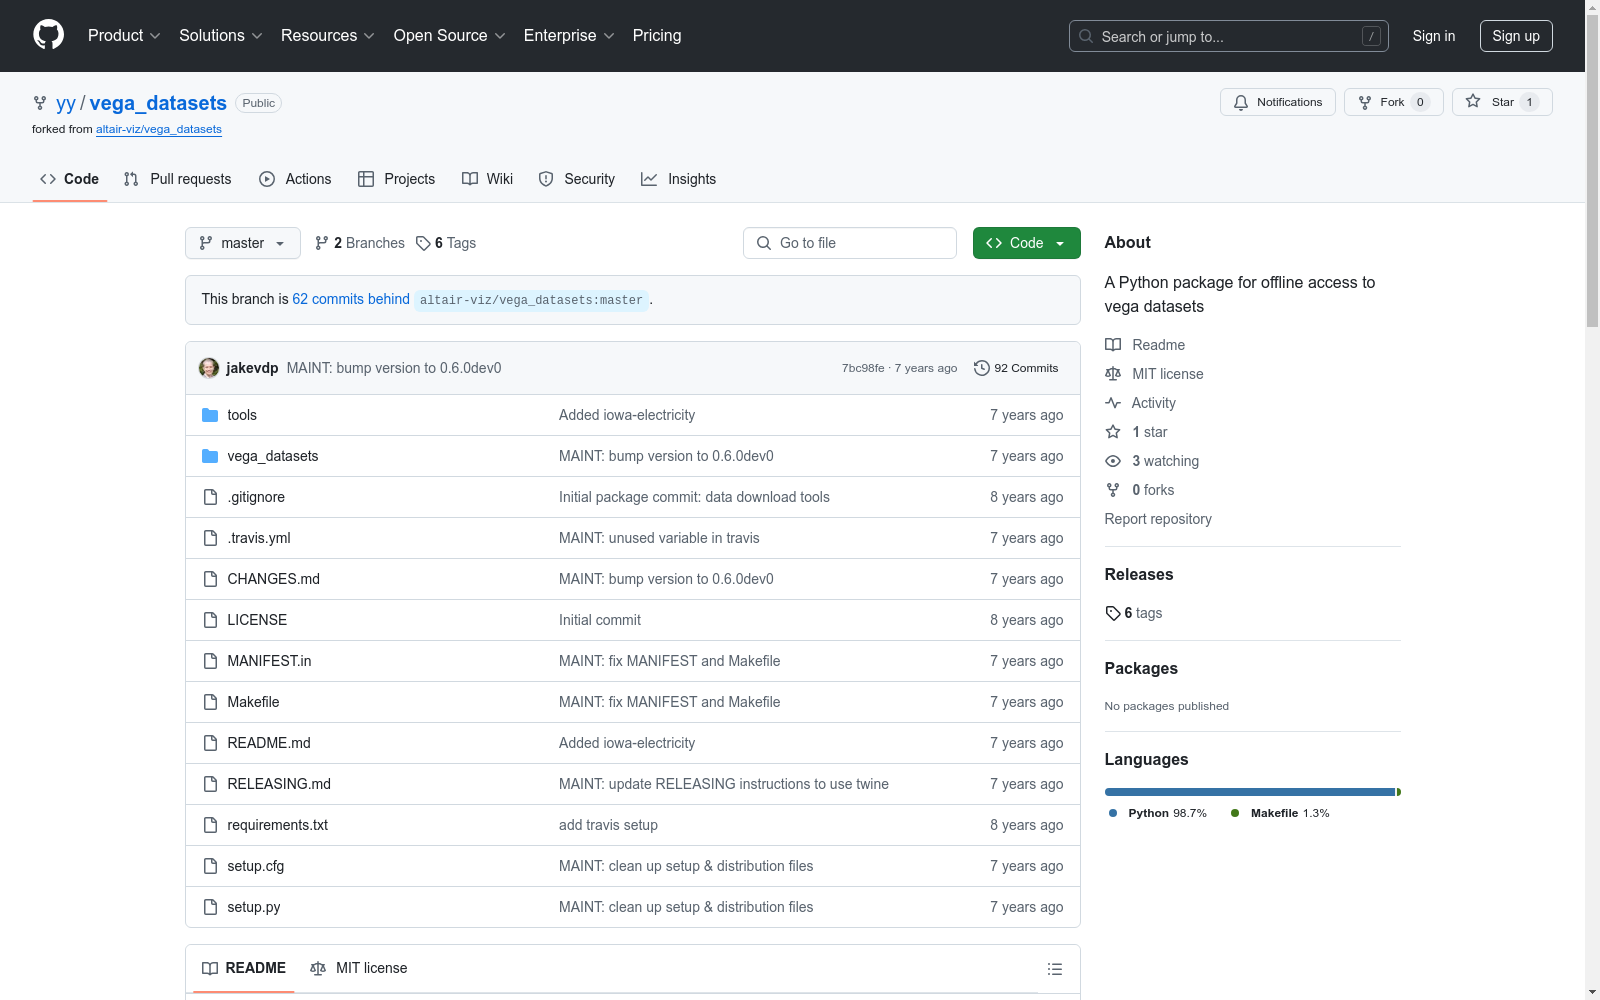Viewport: 1600px width, 1000px height.
Task: Open the yy owner profile link
Action: click(x=66, y=103)
